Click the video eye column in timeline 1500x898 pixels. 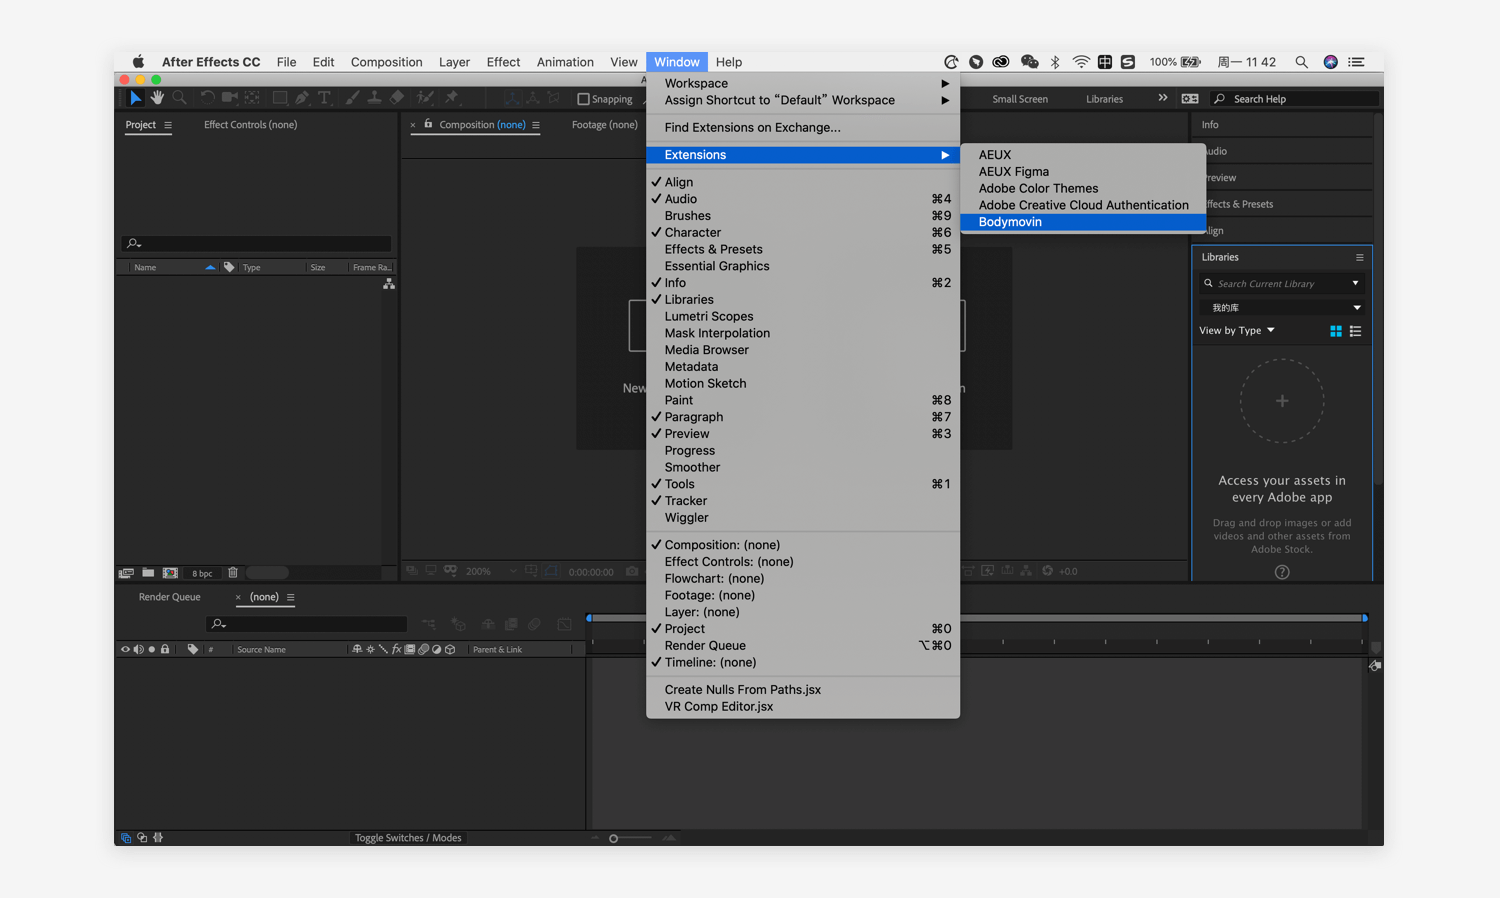coord(125,649)
